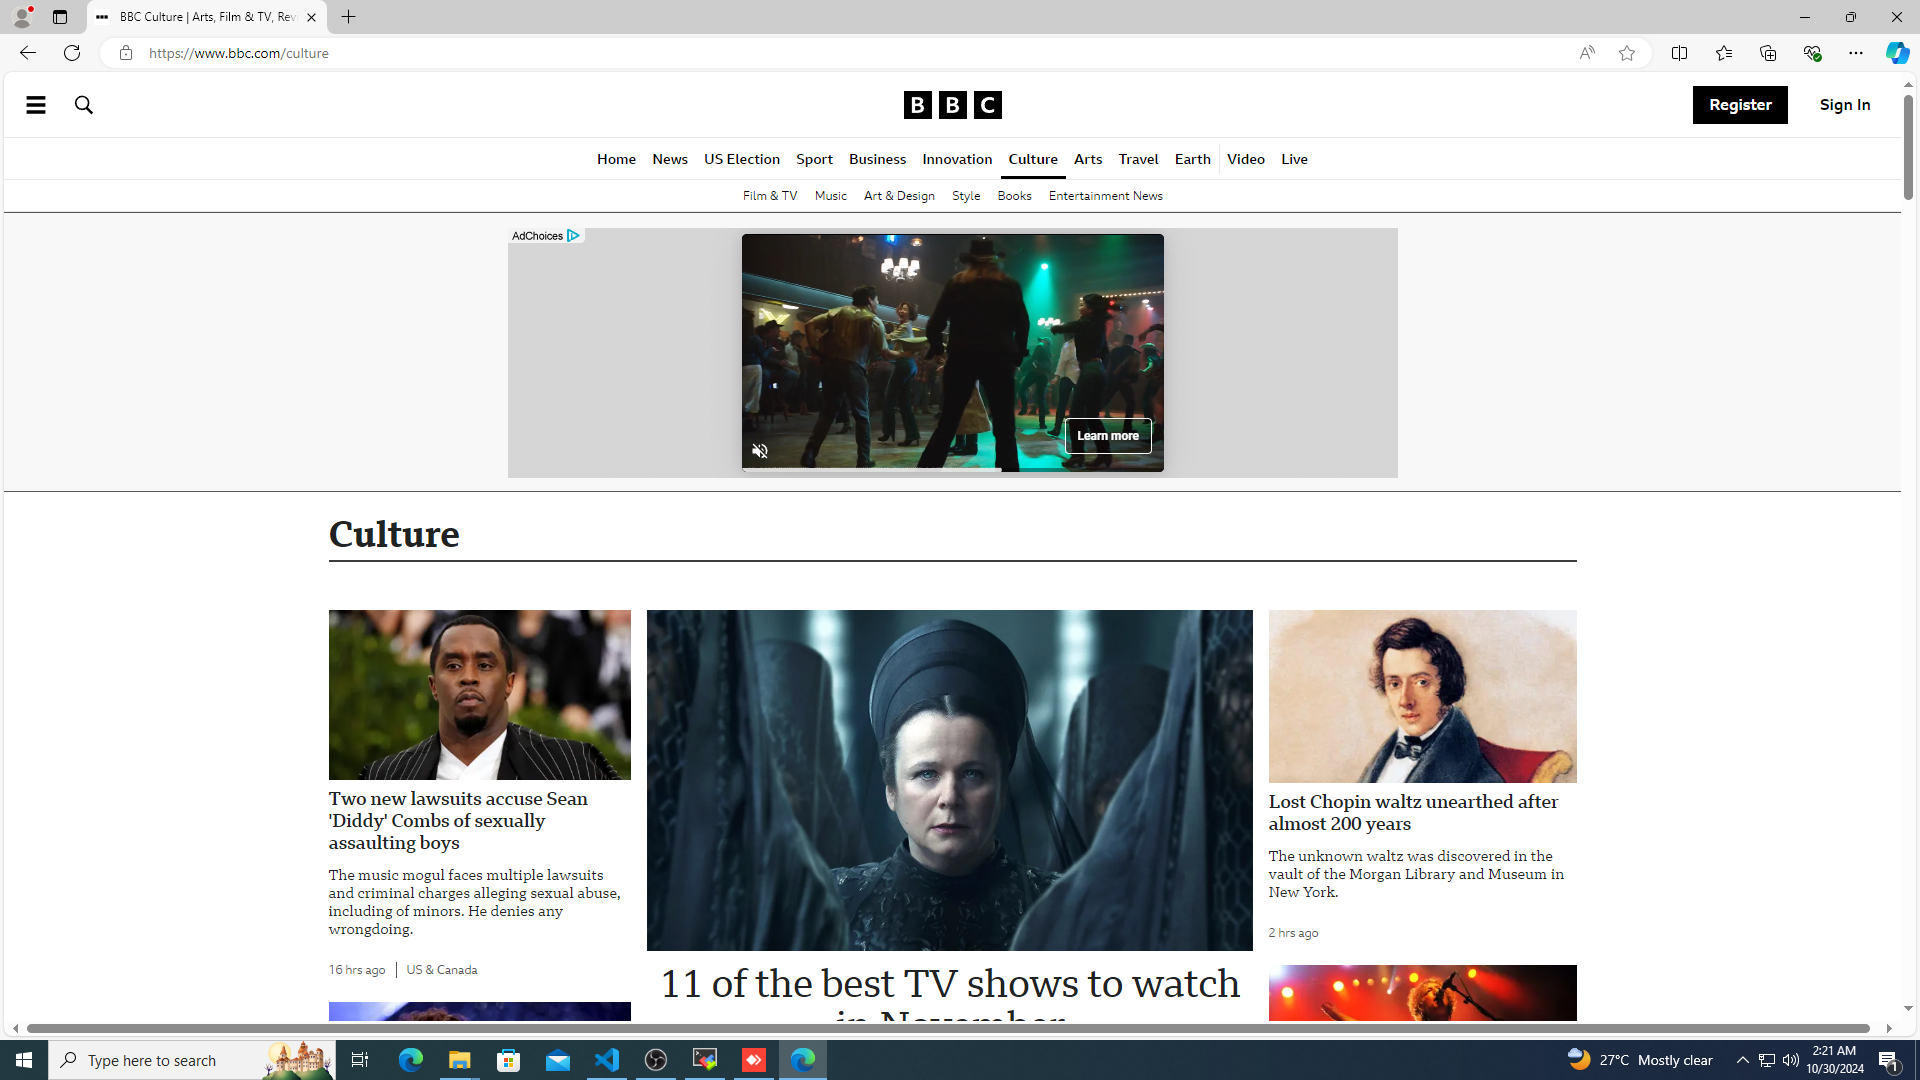Close the BBC Culture tab
1920x1080 pixels.
pyautogui.click(x=311, y=17)
